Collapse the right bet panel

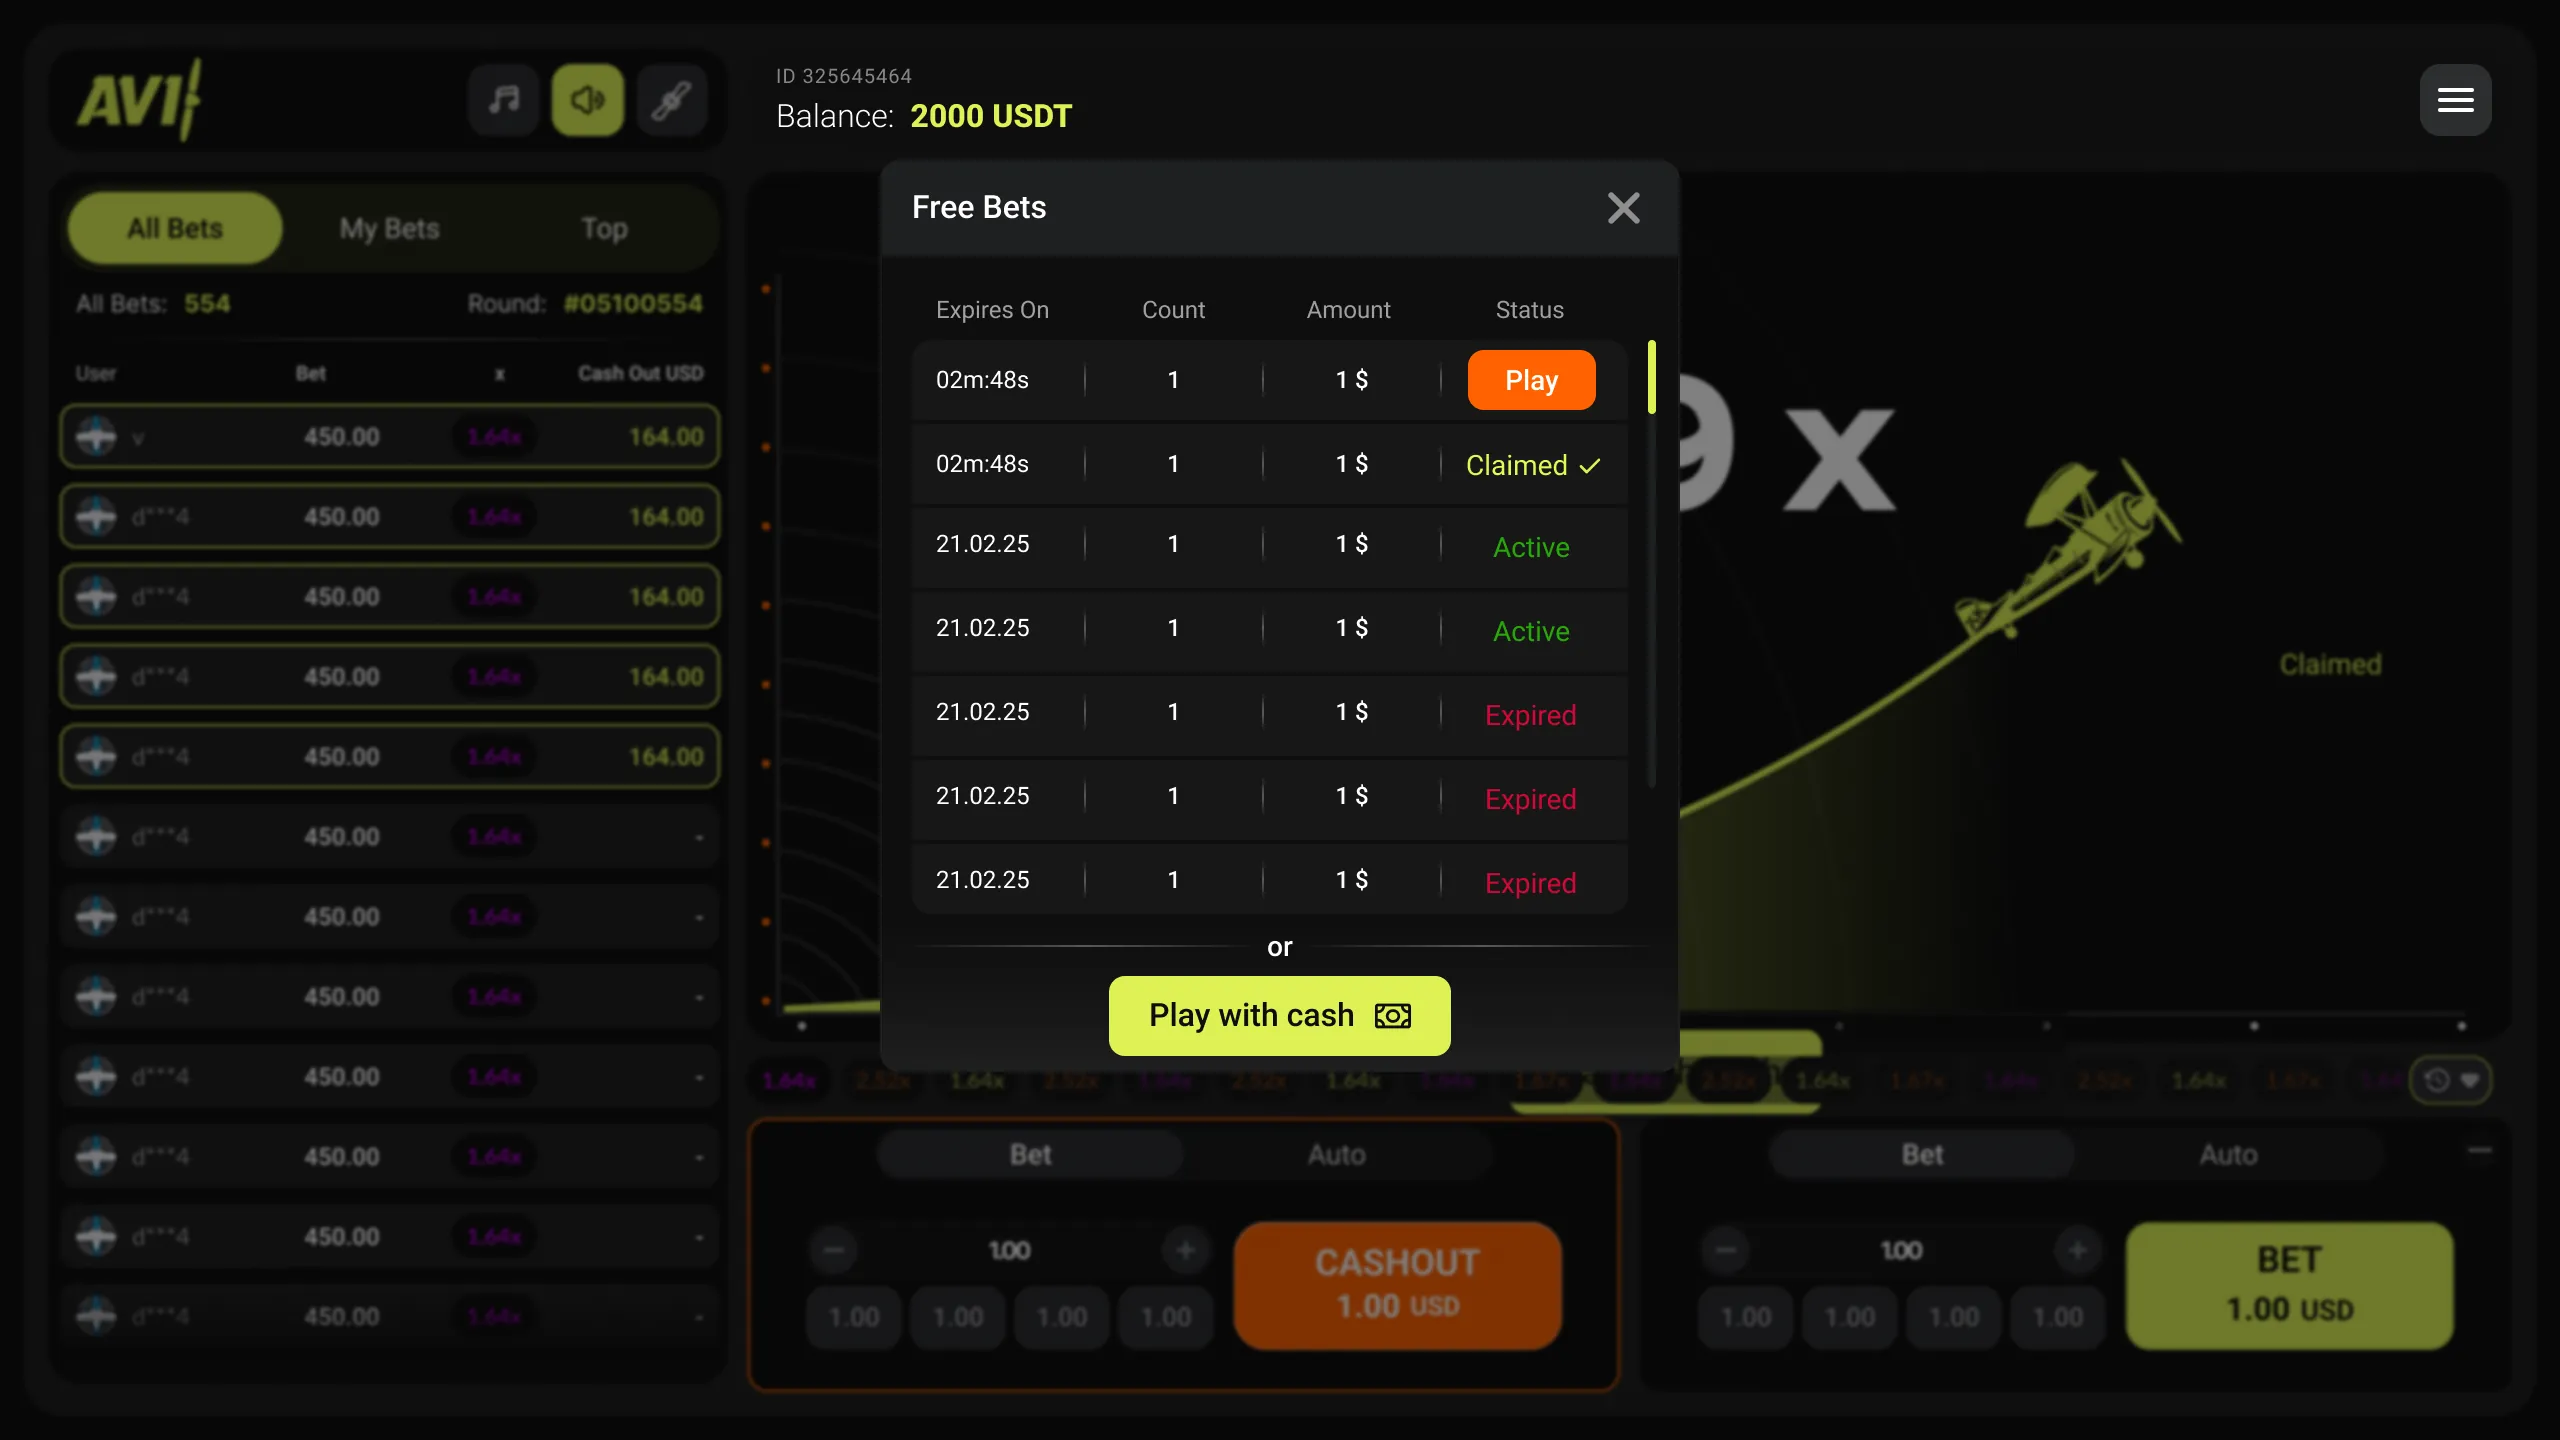2479,1151
